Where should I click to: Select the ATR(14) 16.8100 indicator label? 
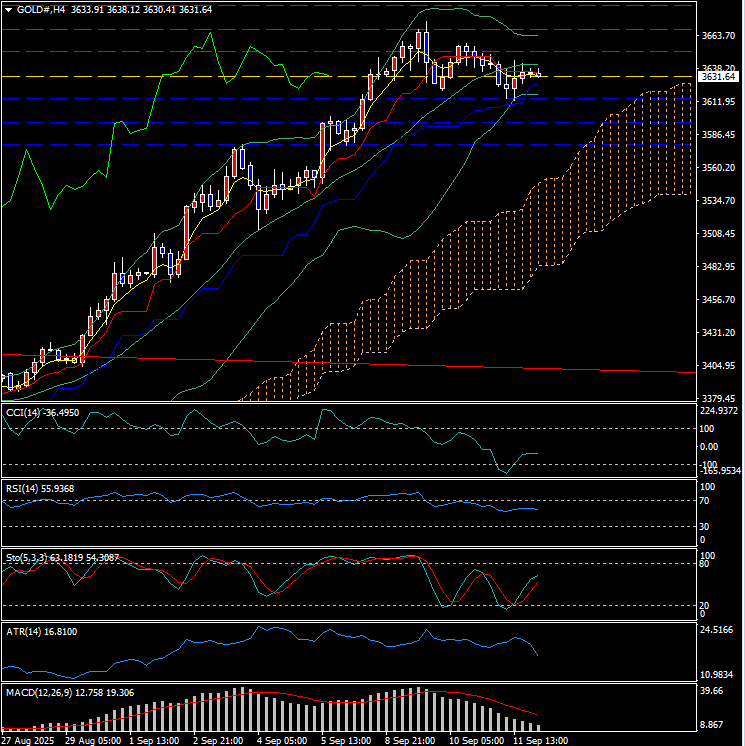point(41,631)
